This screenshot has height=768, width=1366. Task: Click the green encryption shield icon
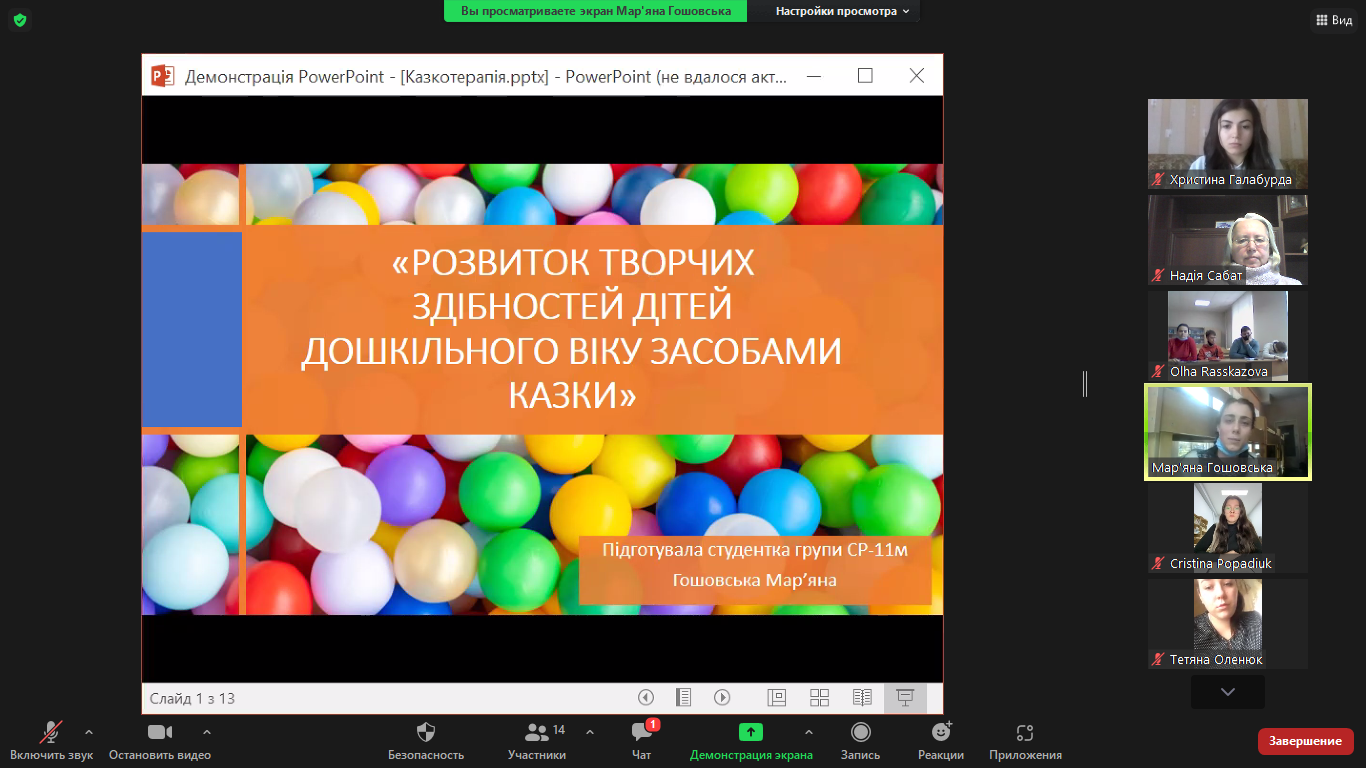[19, 20]
